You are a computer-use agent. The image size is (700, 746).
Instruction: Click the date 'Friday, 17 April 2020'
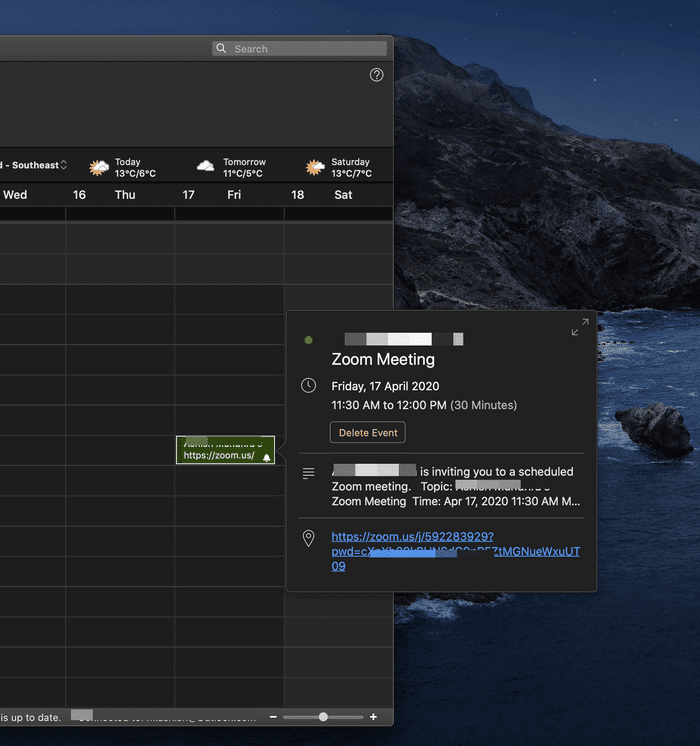pyautogui.click(x=385, y=386)
